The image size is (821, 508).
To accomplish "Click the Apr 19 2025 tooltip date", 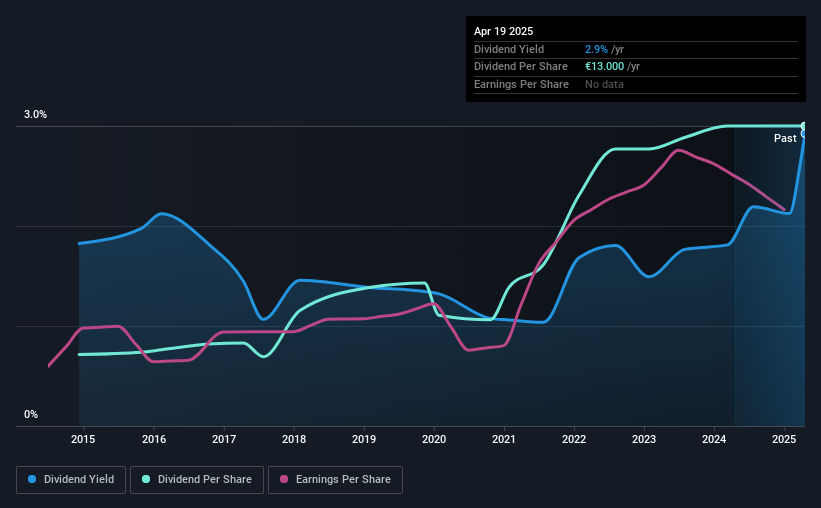I will 503,31.
